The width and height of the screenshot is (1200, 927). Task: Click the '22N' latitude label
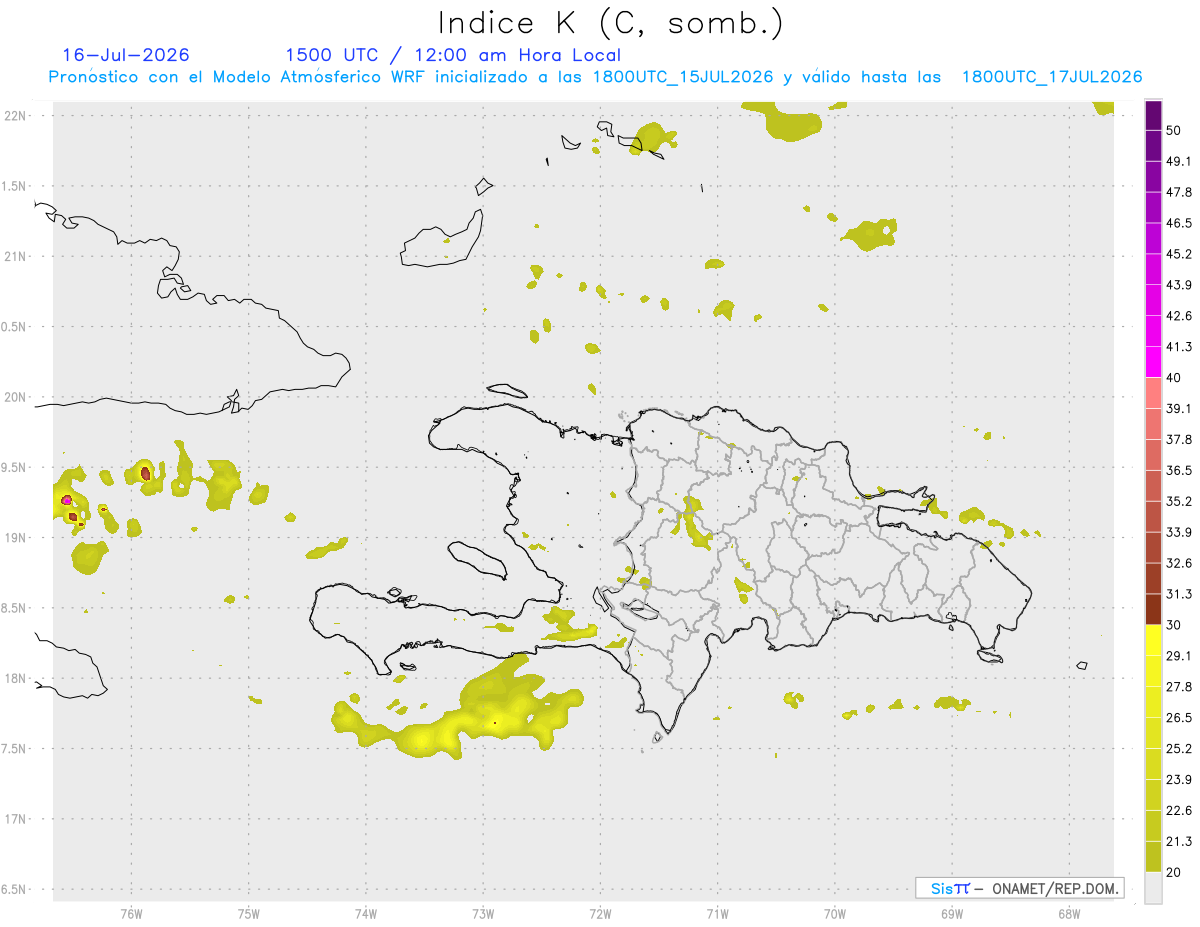pyautogui.click(x=14, y=116)
